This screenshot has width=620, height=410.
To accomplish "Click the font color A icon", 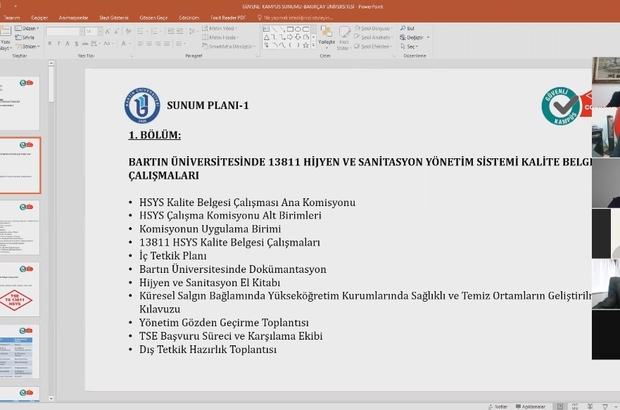I will 123,43.
